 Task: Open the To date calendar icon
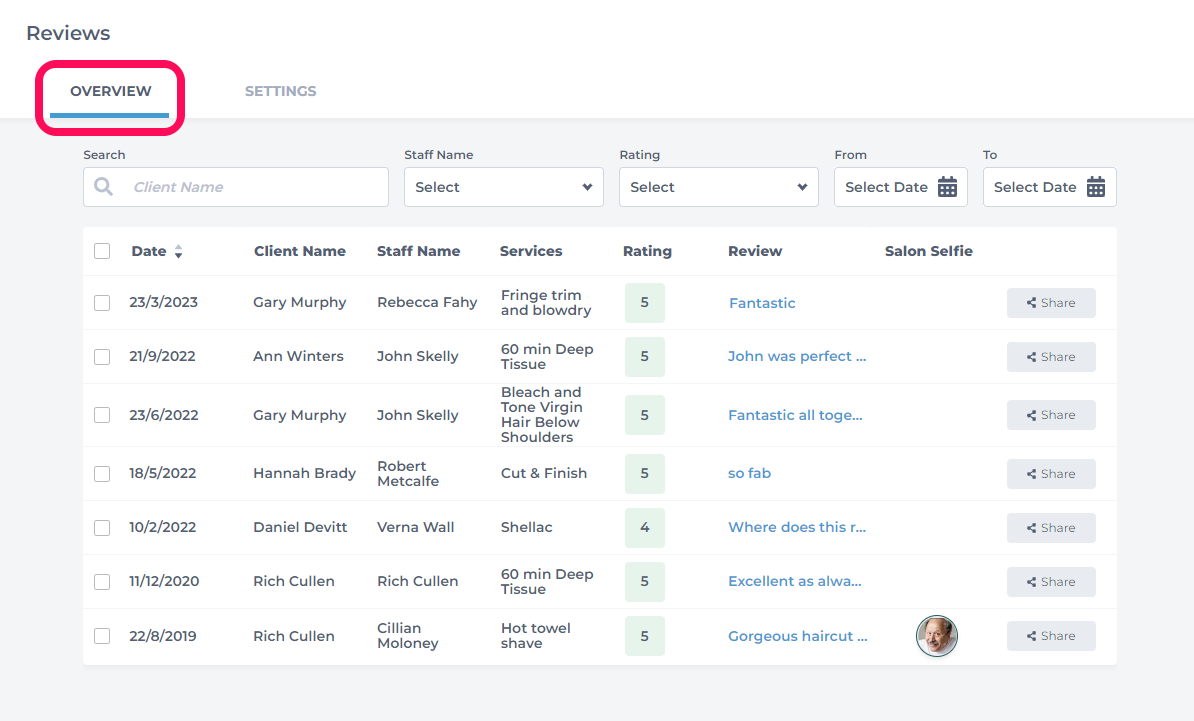(x=1096, y=187)
